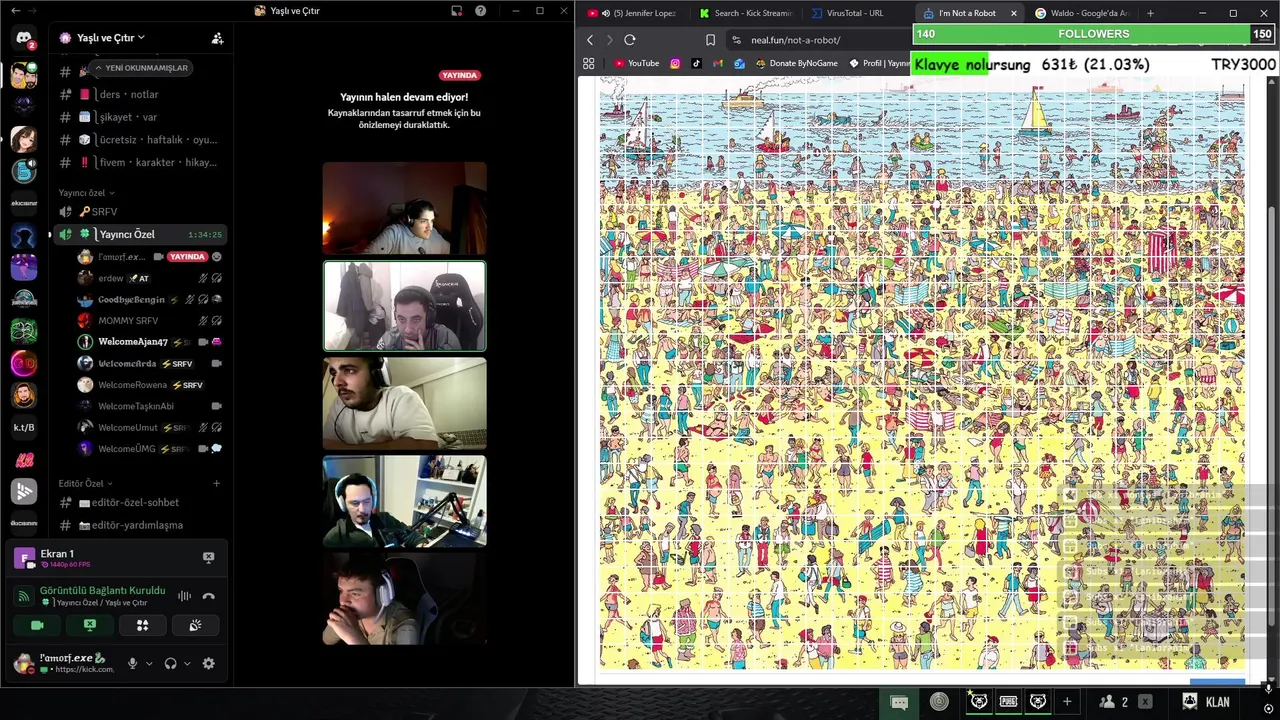Screen dimensions: 1280x720
Task: Open the editör-yardımlaşma channel
Action: [x=140, y=525]
